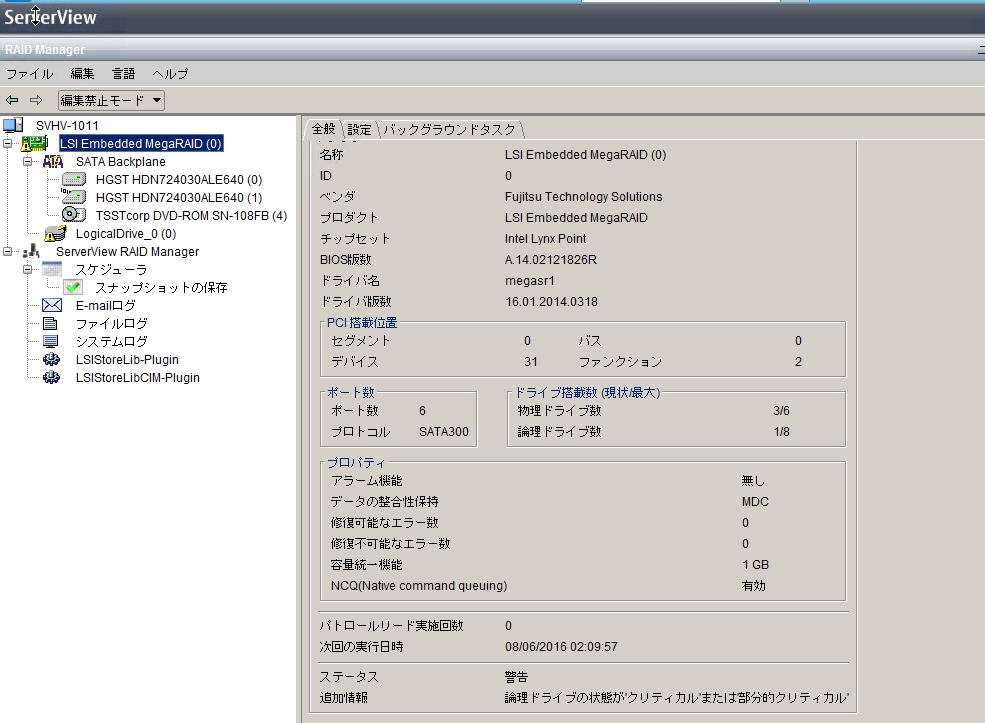Click the data consistency value MDC
This screenshot has height=723, width=985.
(x=755, y=502)
